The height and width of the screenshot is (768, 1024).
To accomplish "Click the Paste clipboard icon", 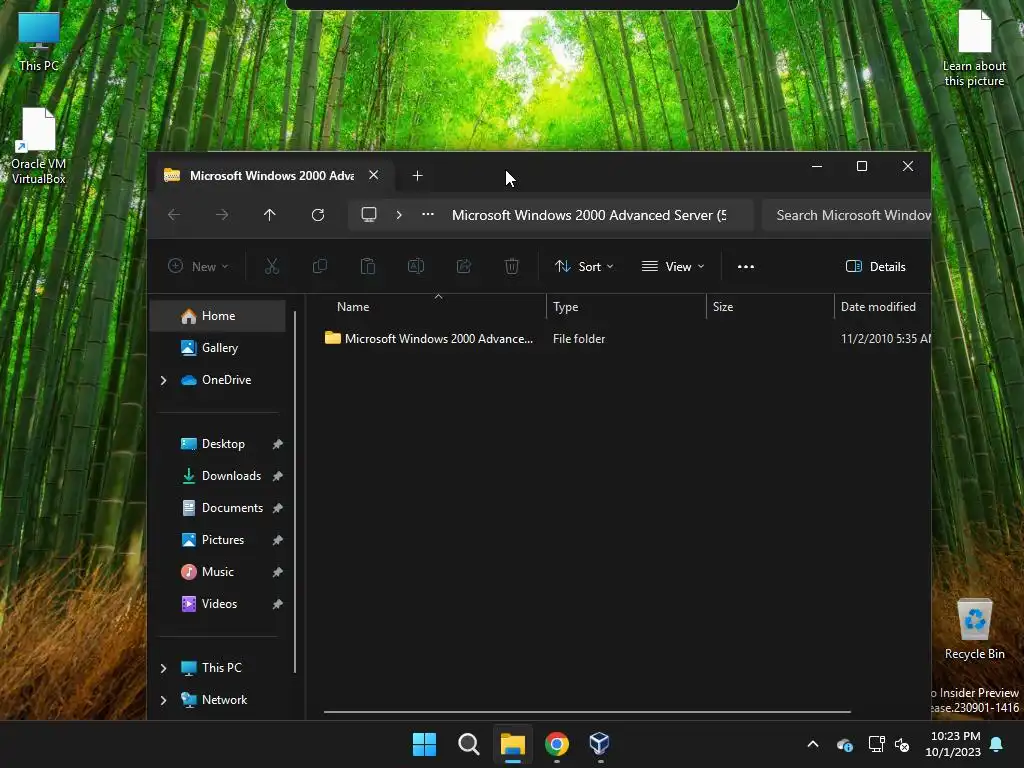I will tap(368, 266).
